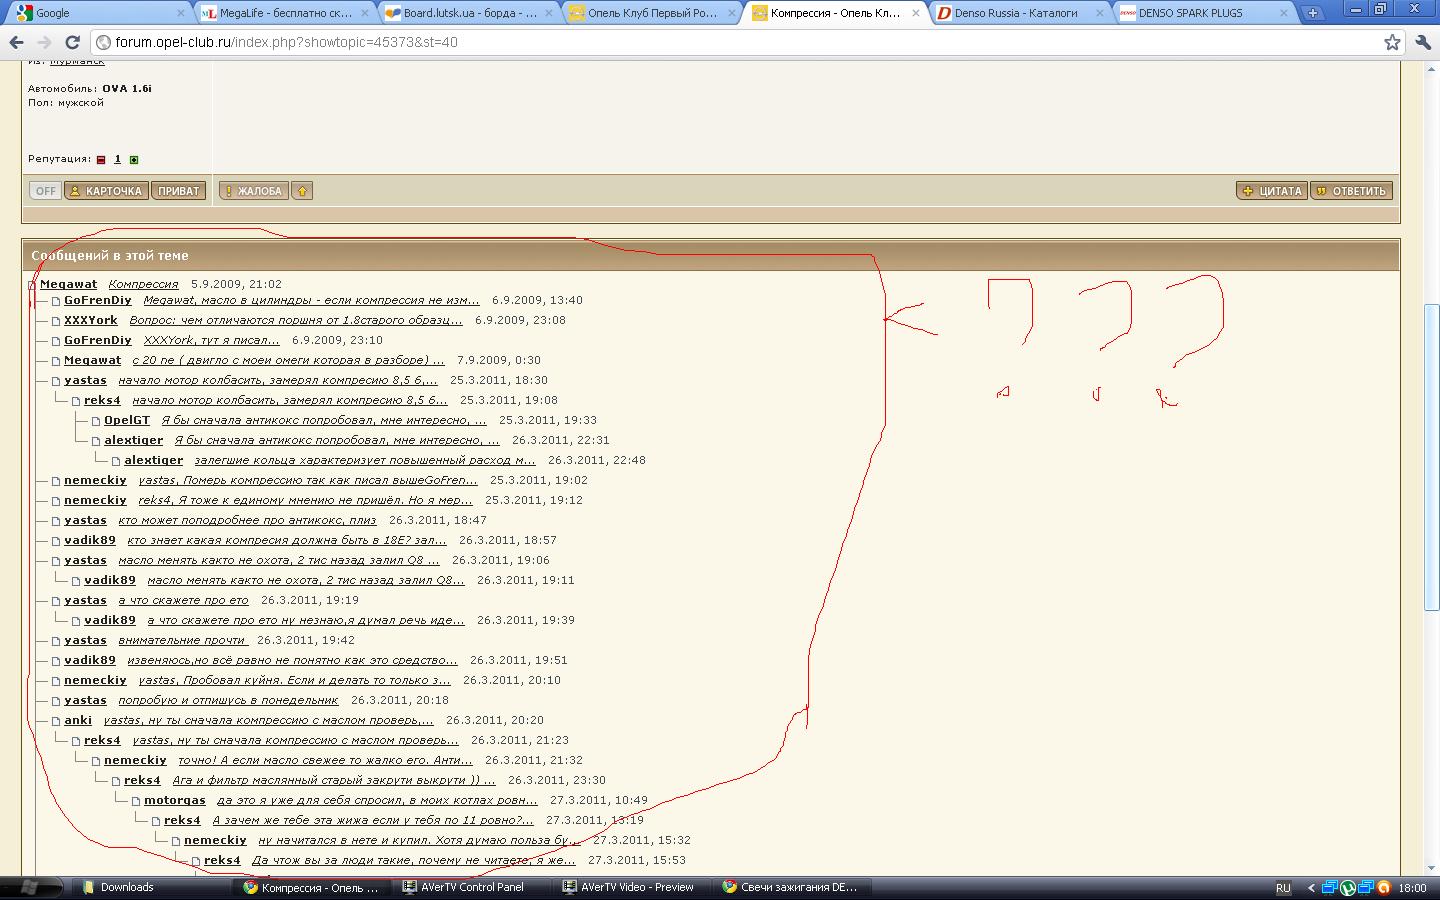Viewport: 1440px width, 900px height.
Task: Open the user's КАРТОЧКА profile card
Action: [107, 191]
